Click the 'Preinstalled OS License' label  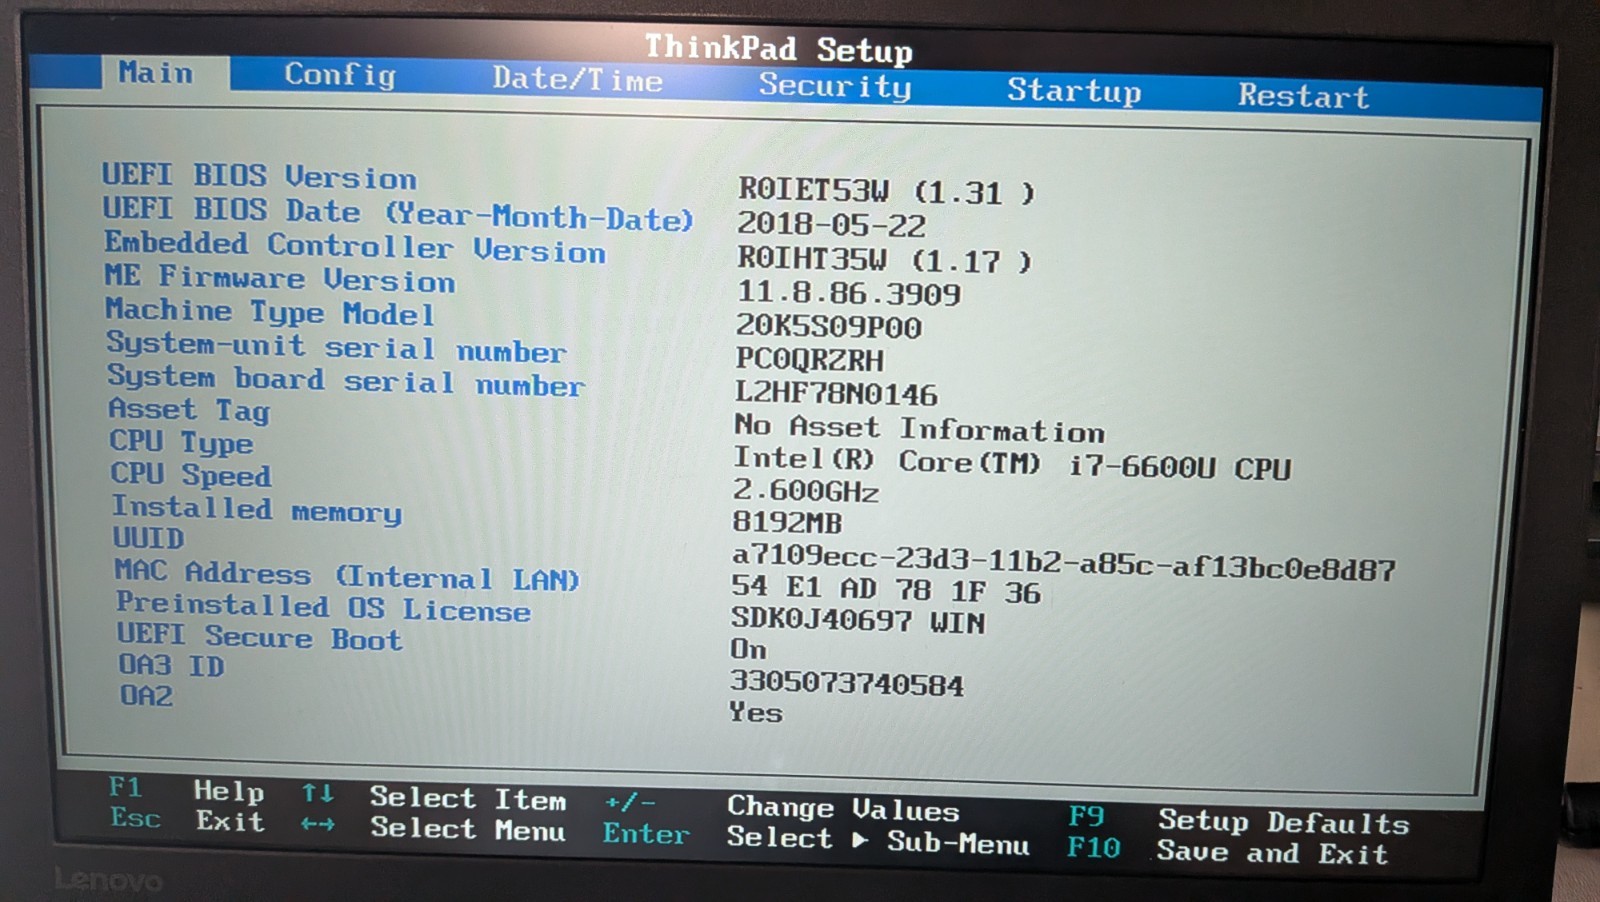pyautogui.click(x=323, y=607)
